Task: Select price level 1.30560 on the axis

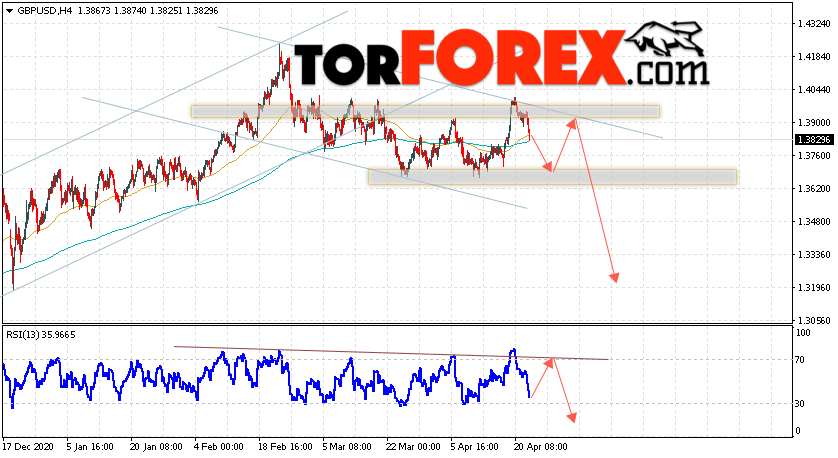Action: click(814, 321)
